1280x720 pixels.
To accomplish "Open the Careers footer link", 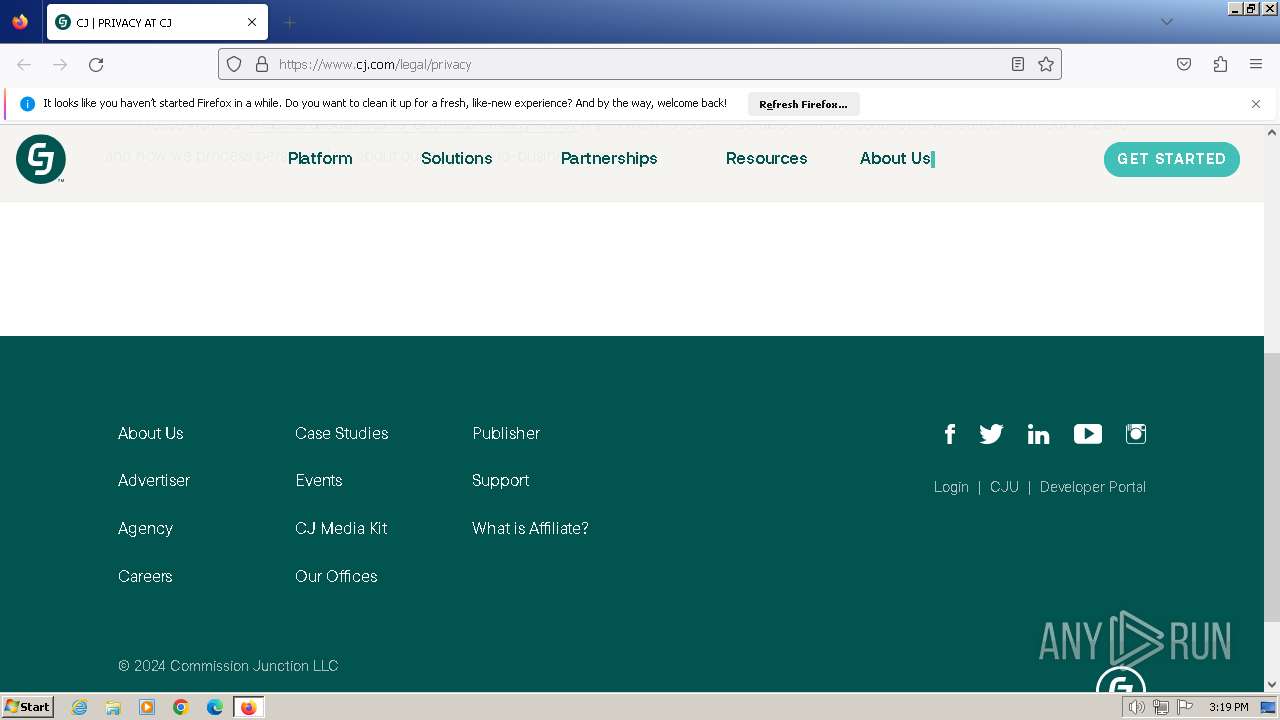I will [x=145, y=576].
